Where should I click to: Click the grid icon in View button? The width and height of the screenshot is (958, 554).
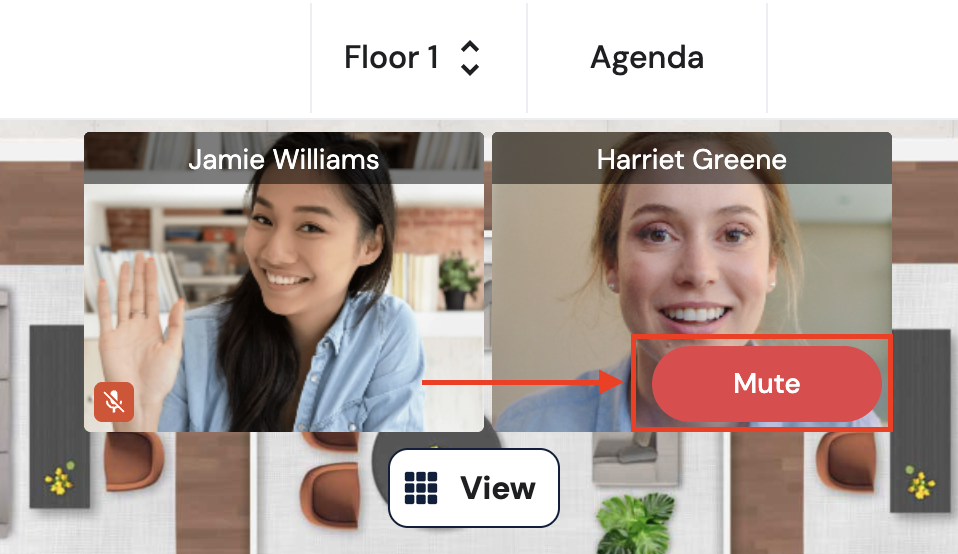tap(421, 487)
